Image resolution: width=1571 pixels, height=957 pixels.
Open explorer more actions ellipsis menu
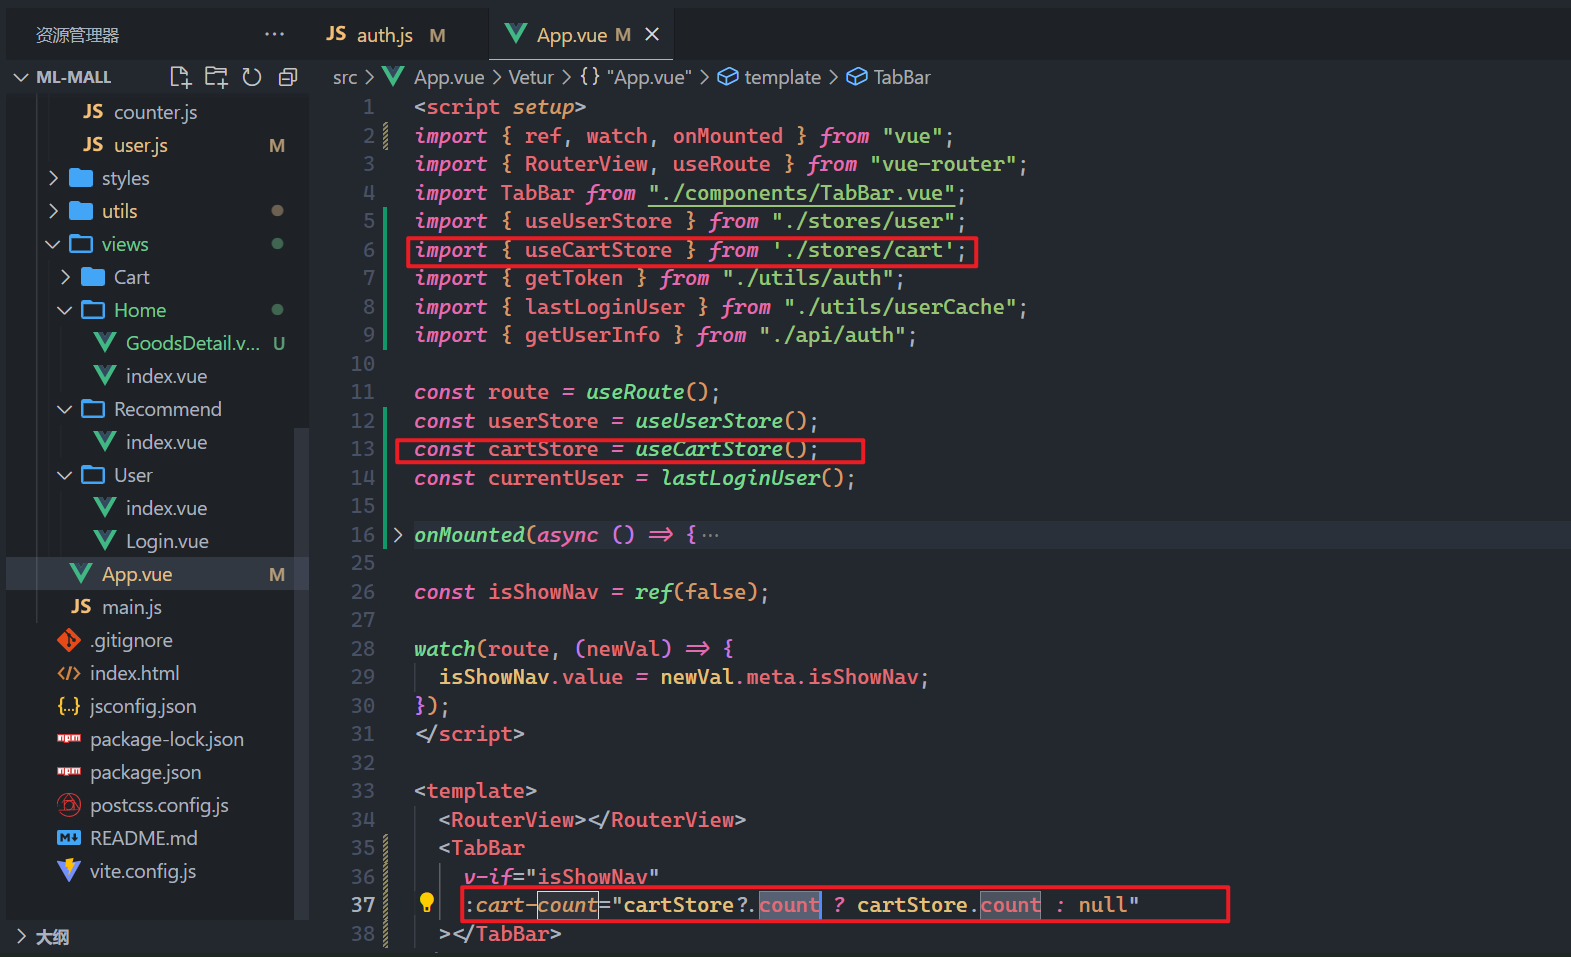coord(275,34)
